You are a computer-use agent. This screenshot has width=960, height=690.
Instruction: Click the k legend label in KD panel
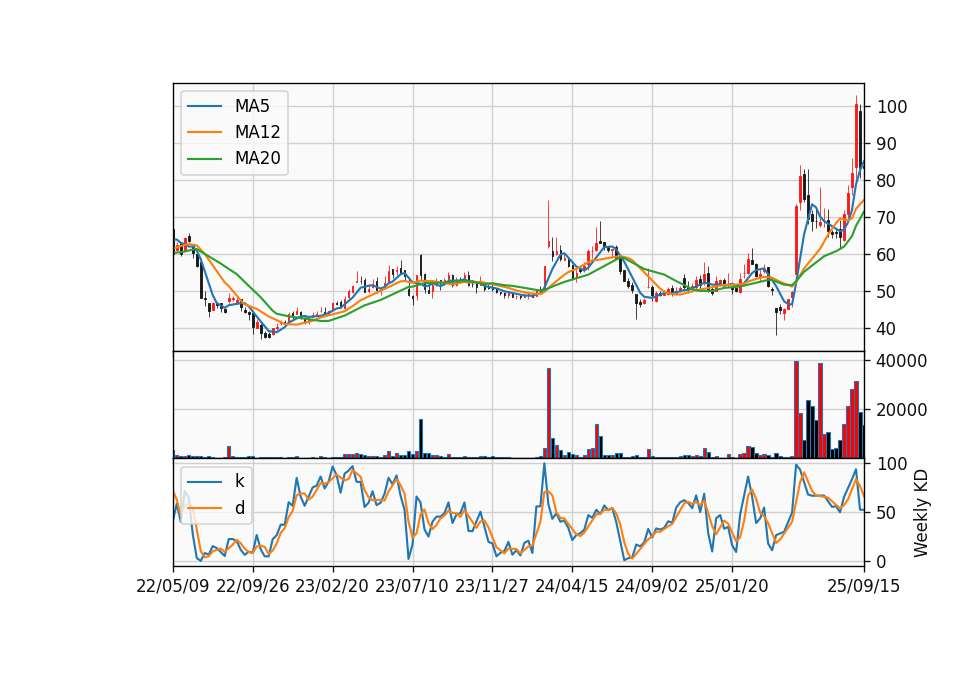(240, 481)
